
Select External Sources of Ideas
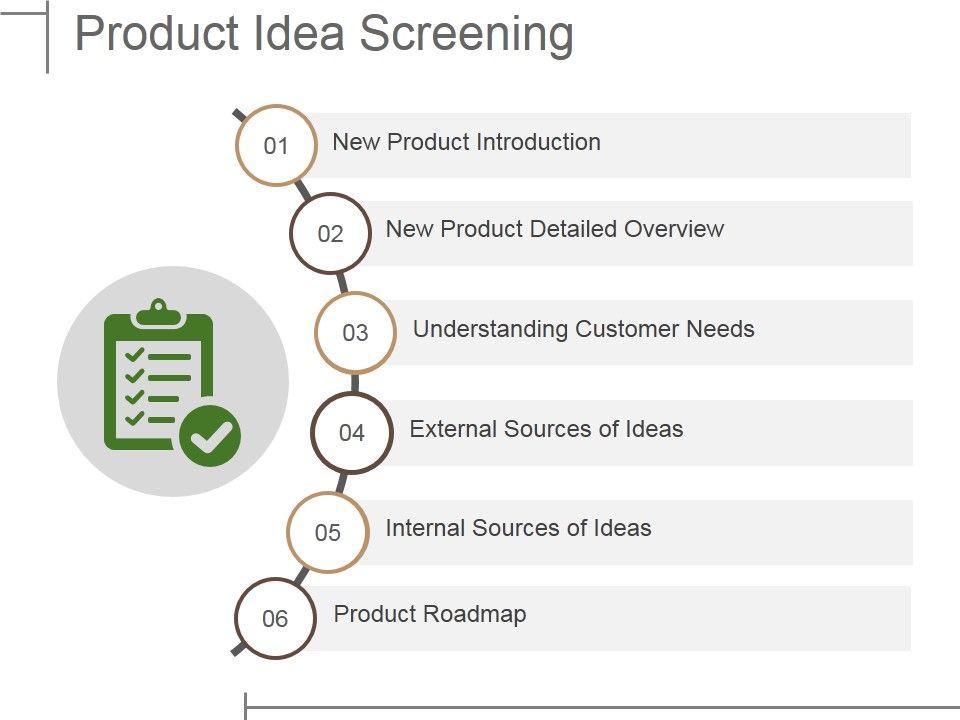tap(546, 429)
